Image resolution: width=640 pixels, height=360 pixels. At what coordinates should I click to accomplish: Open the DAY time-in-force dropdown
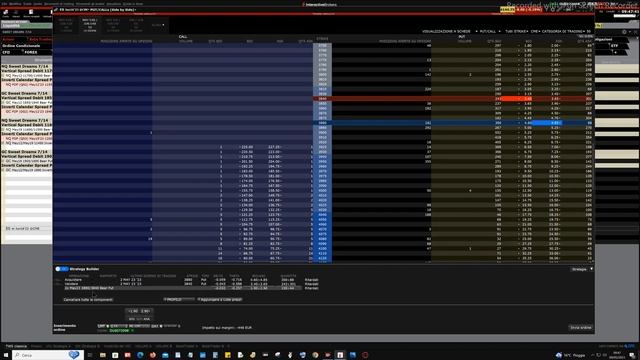(156, 326)
